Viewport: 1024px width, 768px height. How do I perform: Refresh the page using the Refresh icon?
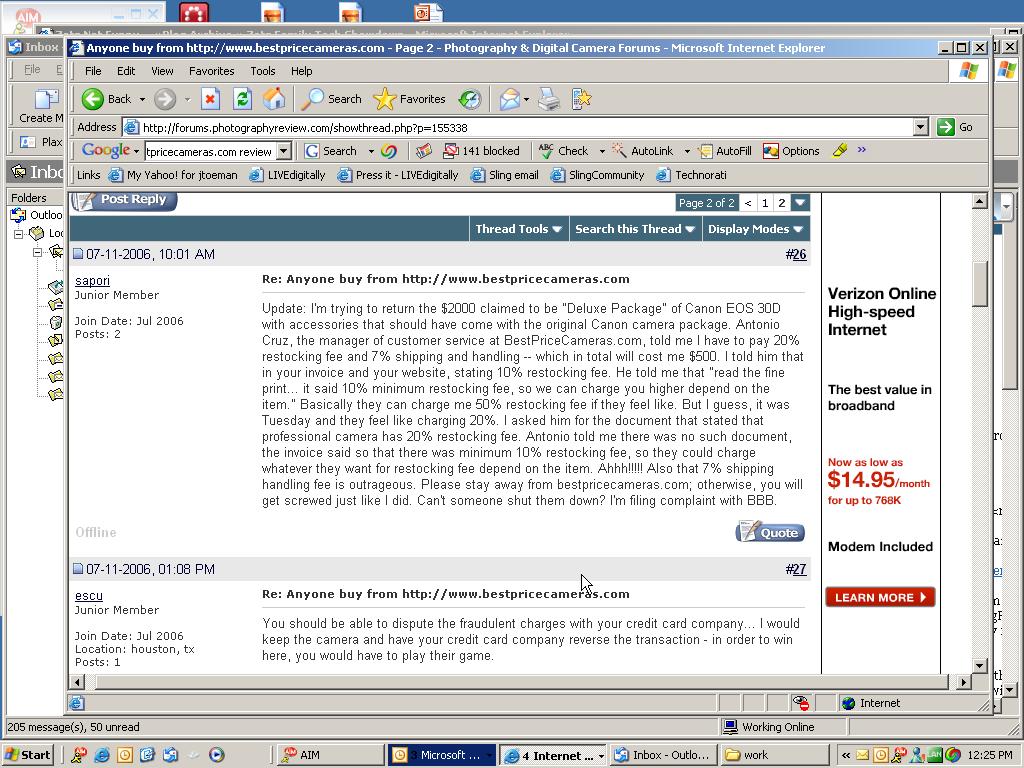point(241,99)
